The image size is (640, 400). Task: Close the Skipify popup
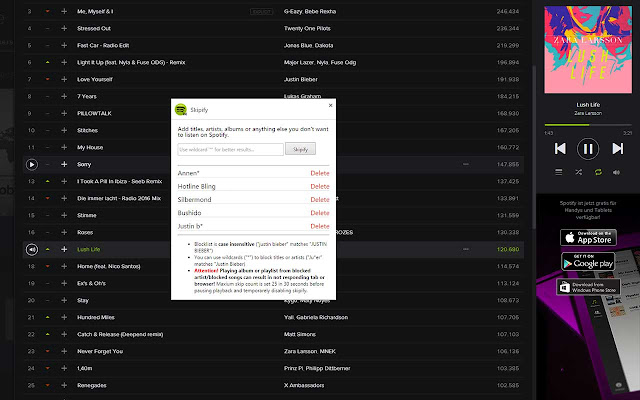coord(330,105)
